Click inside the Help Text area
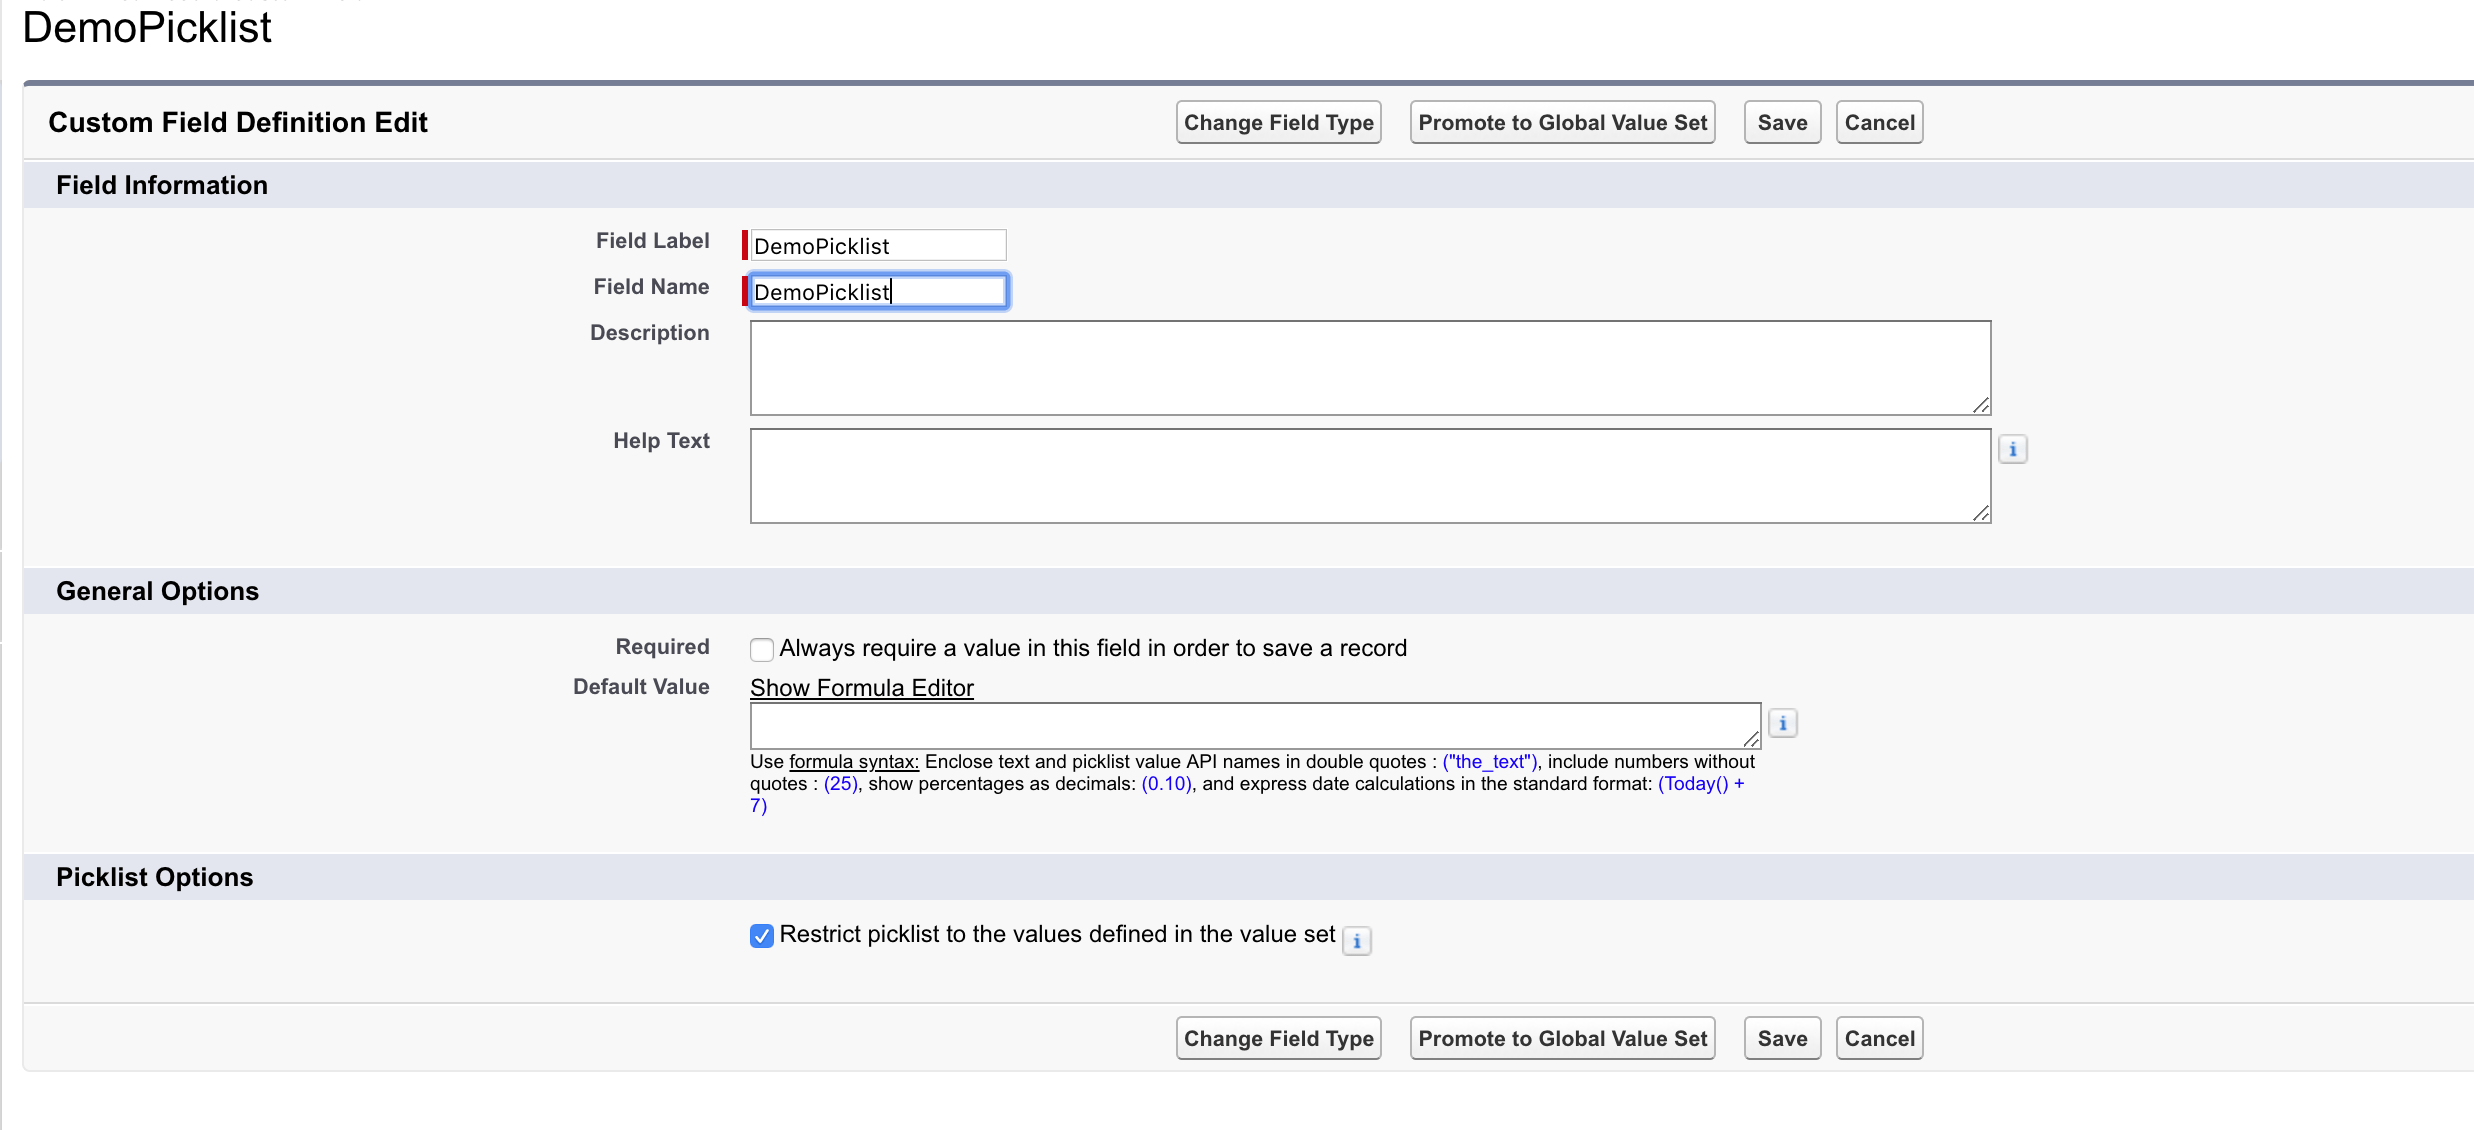The width and height of the screenshot is (2474, 1130). pyautogui.click(x=1369, y=476)
